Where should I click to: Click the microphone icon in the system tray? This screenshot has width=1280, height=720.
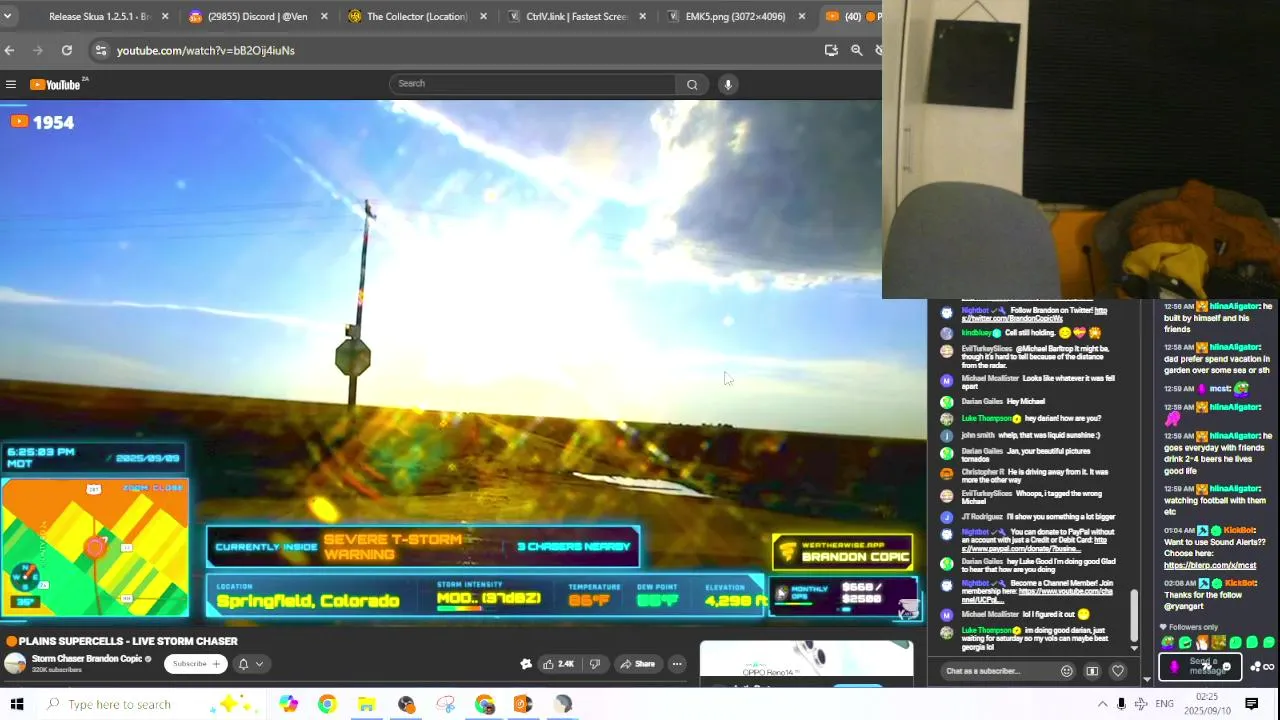(1121, 704)
